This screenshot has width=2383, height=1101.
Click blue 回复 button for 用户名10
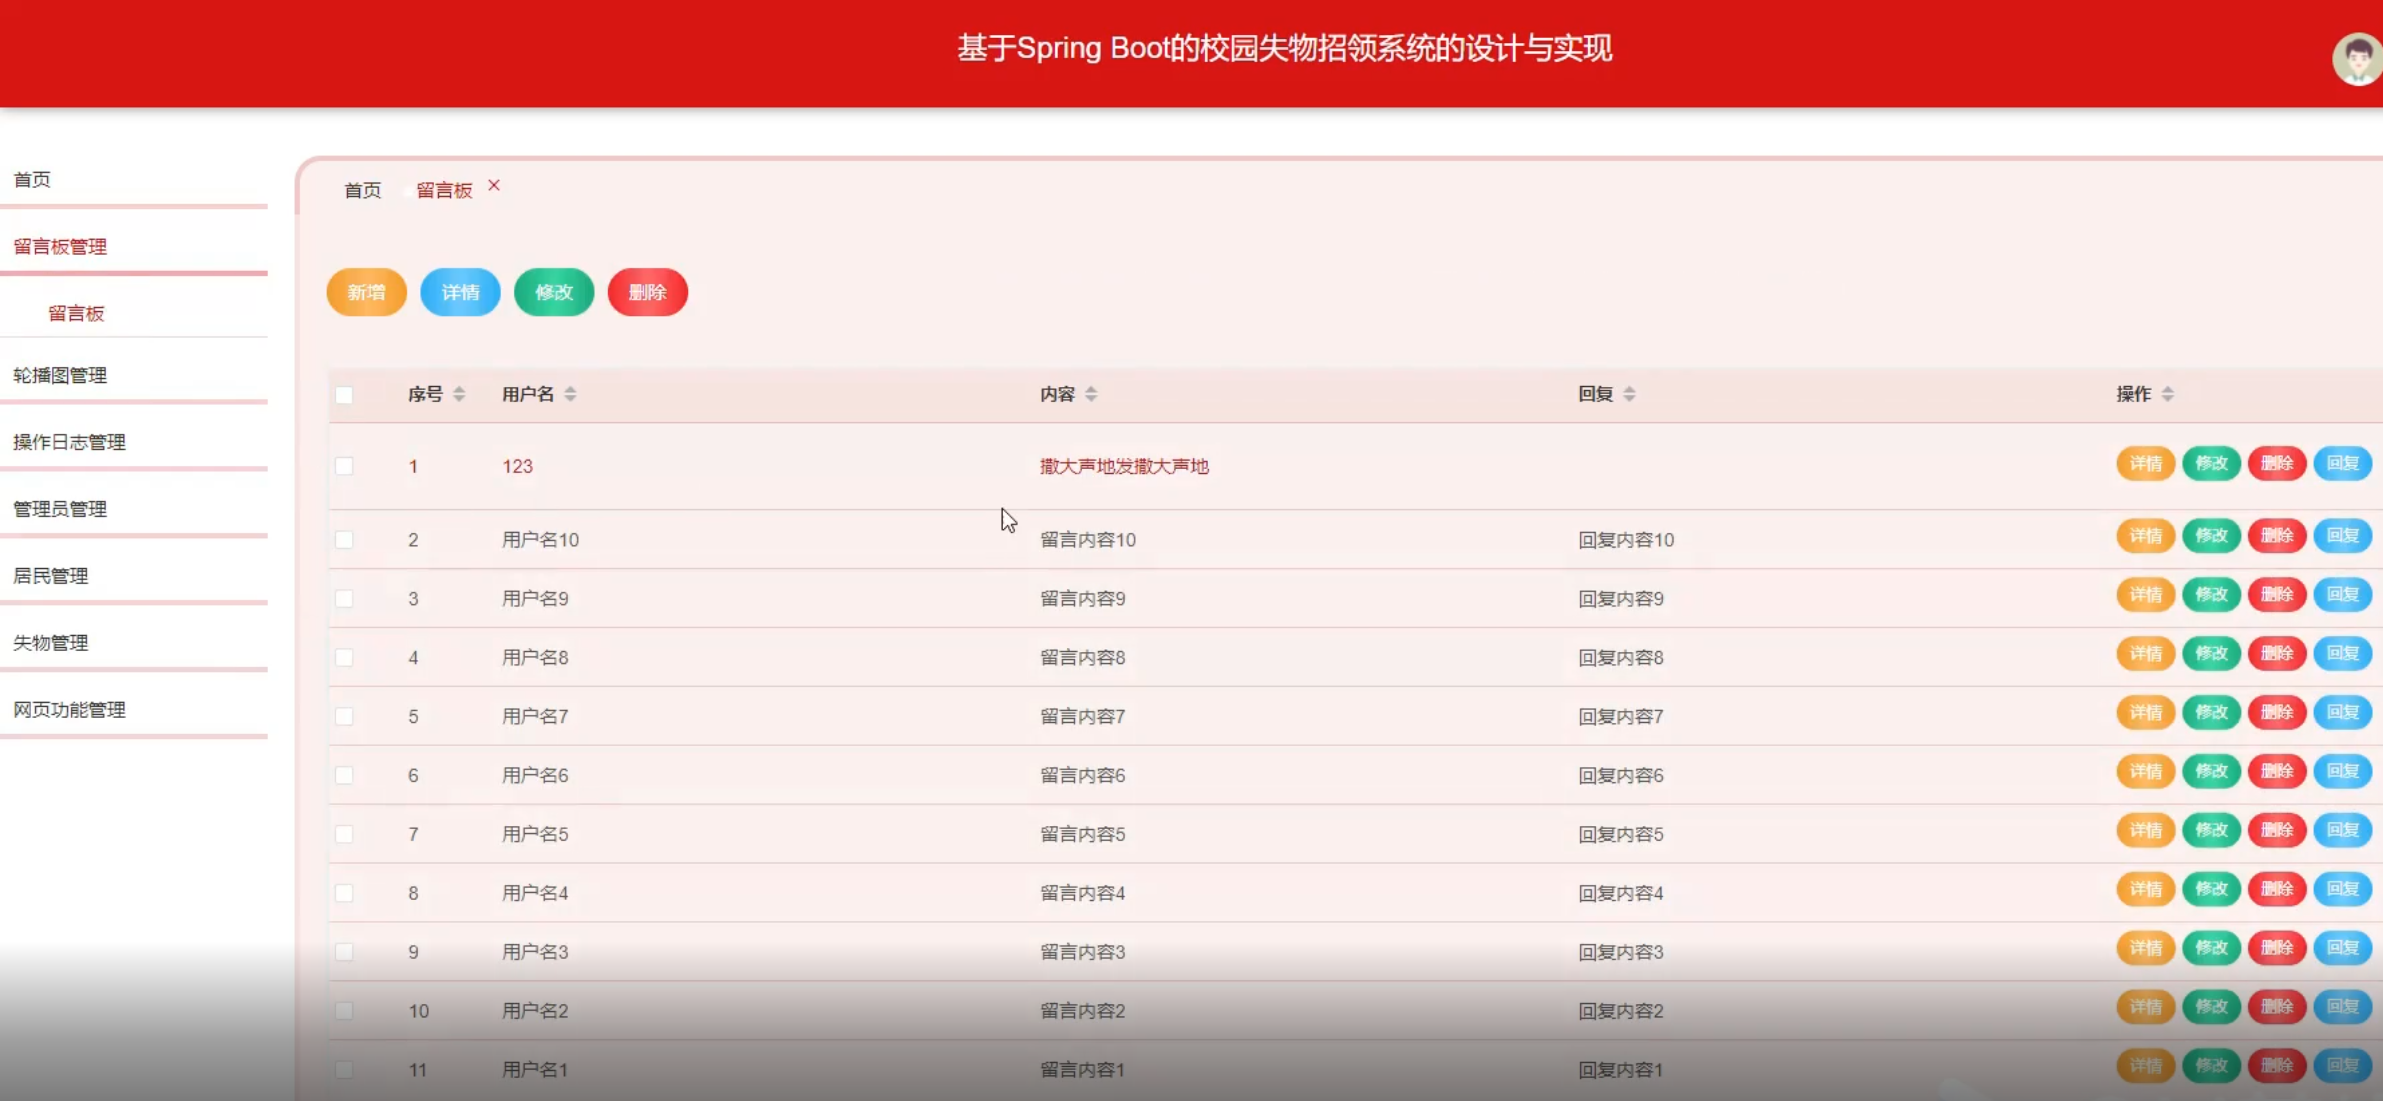point(2342,536)
